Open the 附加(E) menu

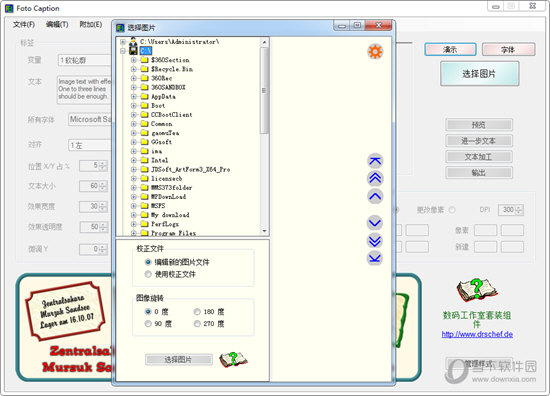coord(90,25)
